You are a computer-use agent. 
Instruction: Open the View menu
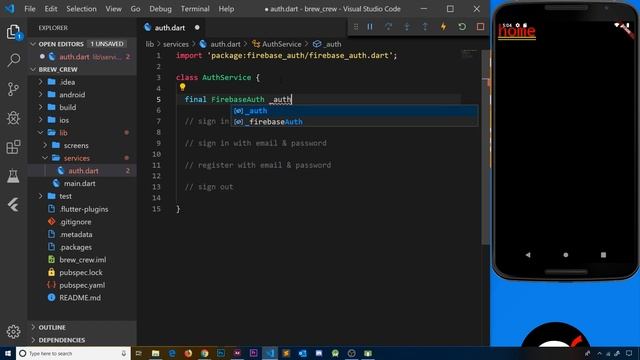113,9
